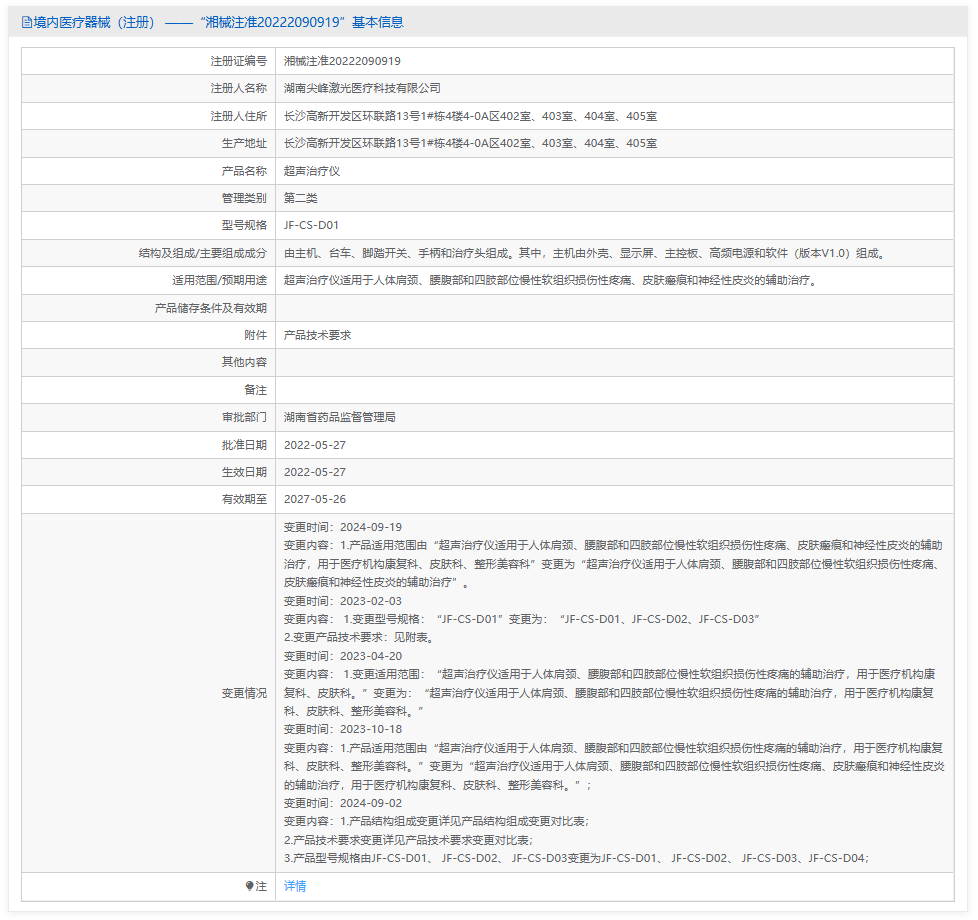Screen dimensions: 978x920
Task: Click the 结构及组成/主要组成成分 row label
Action: tap(203, 253)
